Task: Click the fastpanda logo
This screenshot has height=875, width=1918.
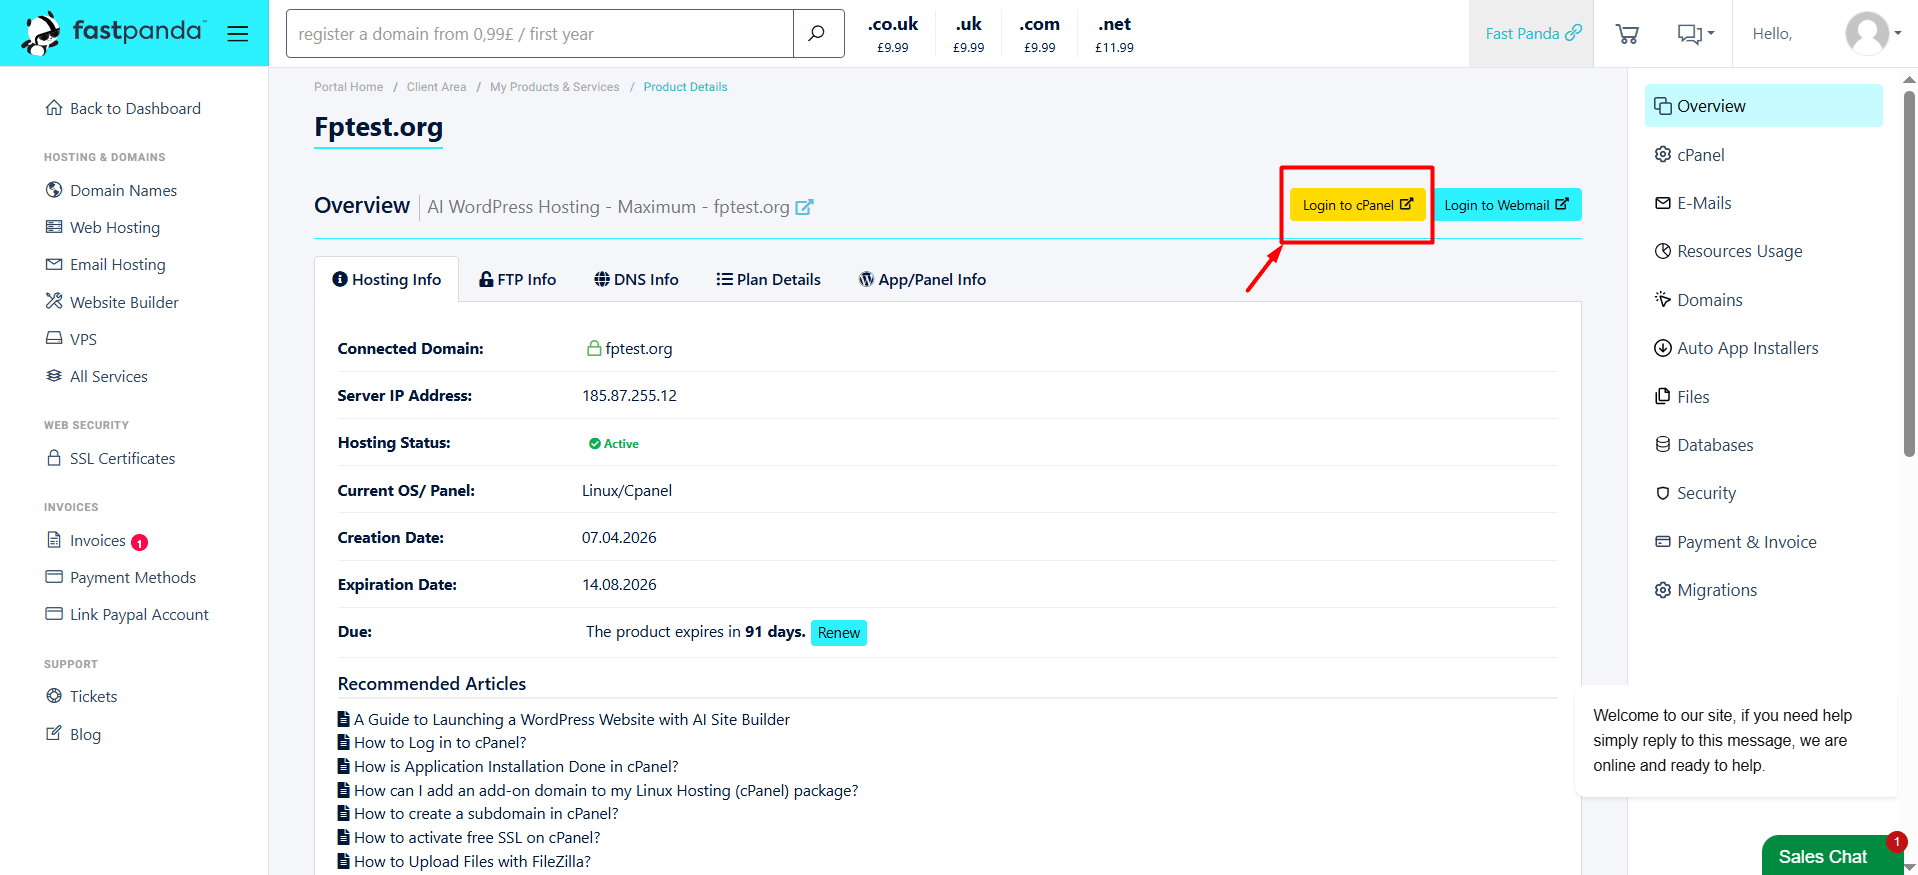Action: point(113,33)
